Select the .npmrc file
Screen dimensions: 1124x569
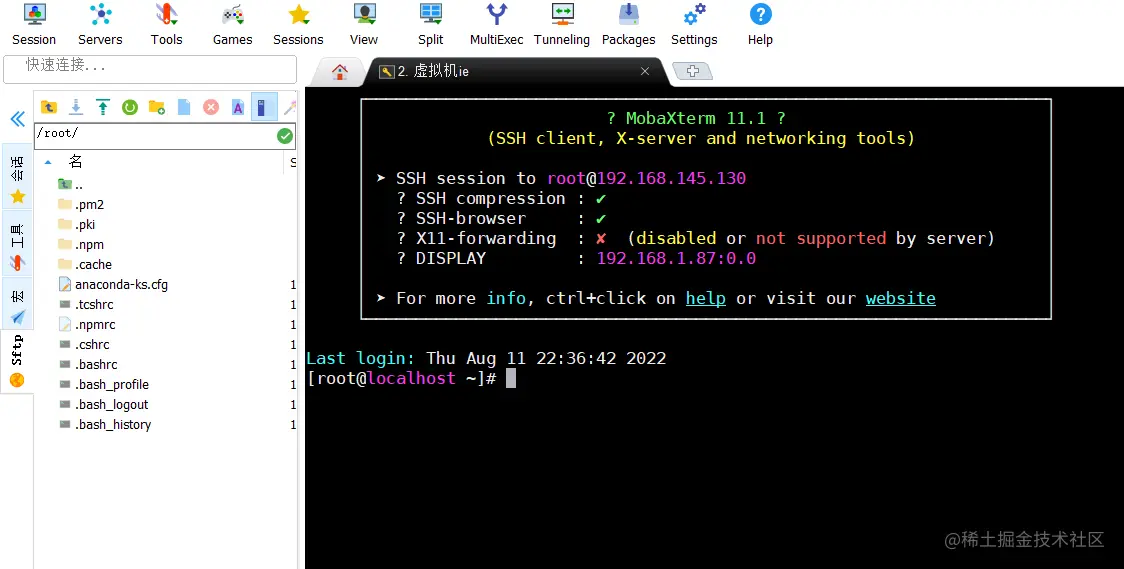point(87,325)
